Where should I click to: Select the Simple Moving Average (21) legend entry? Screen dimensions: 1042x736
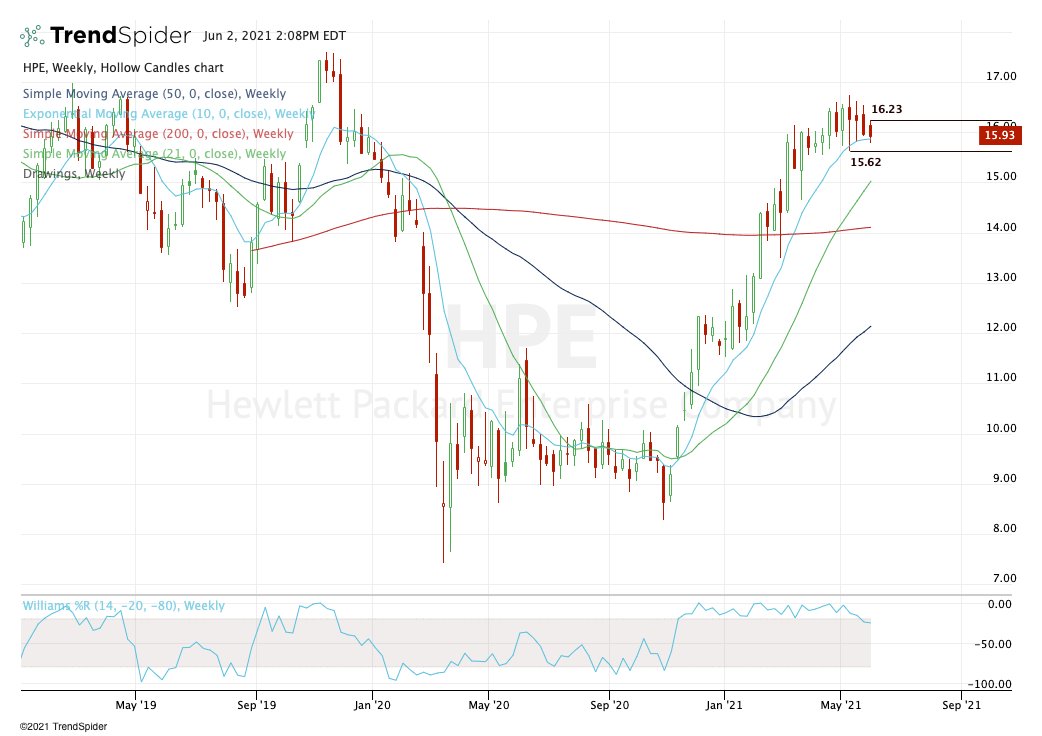[x=154, y=153]
